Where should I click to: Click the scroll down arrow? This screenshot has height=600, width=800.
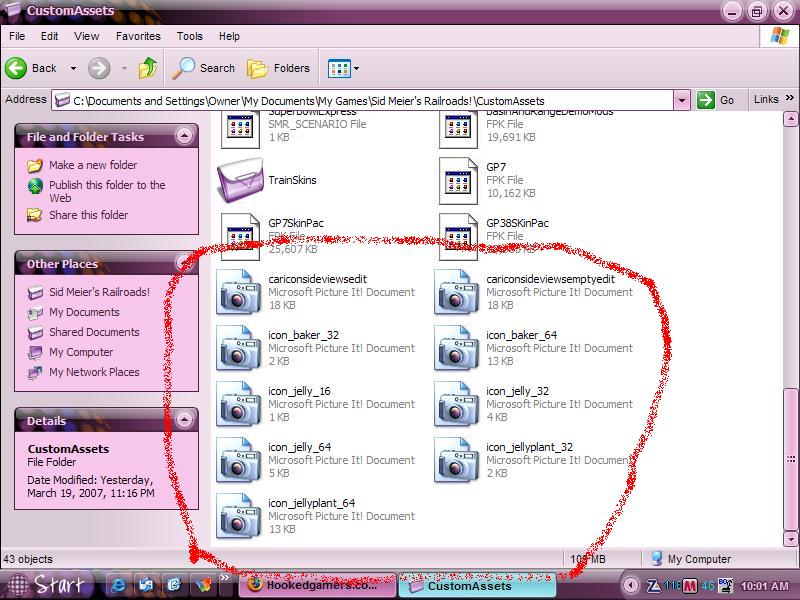[x=790, y=538]
